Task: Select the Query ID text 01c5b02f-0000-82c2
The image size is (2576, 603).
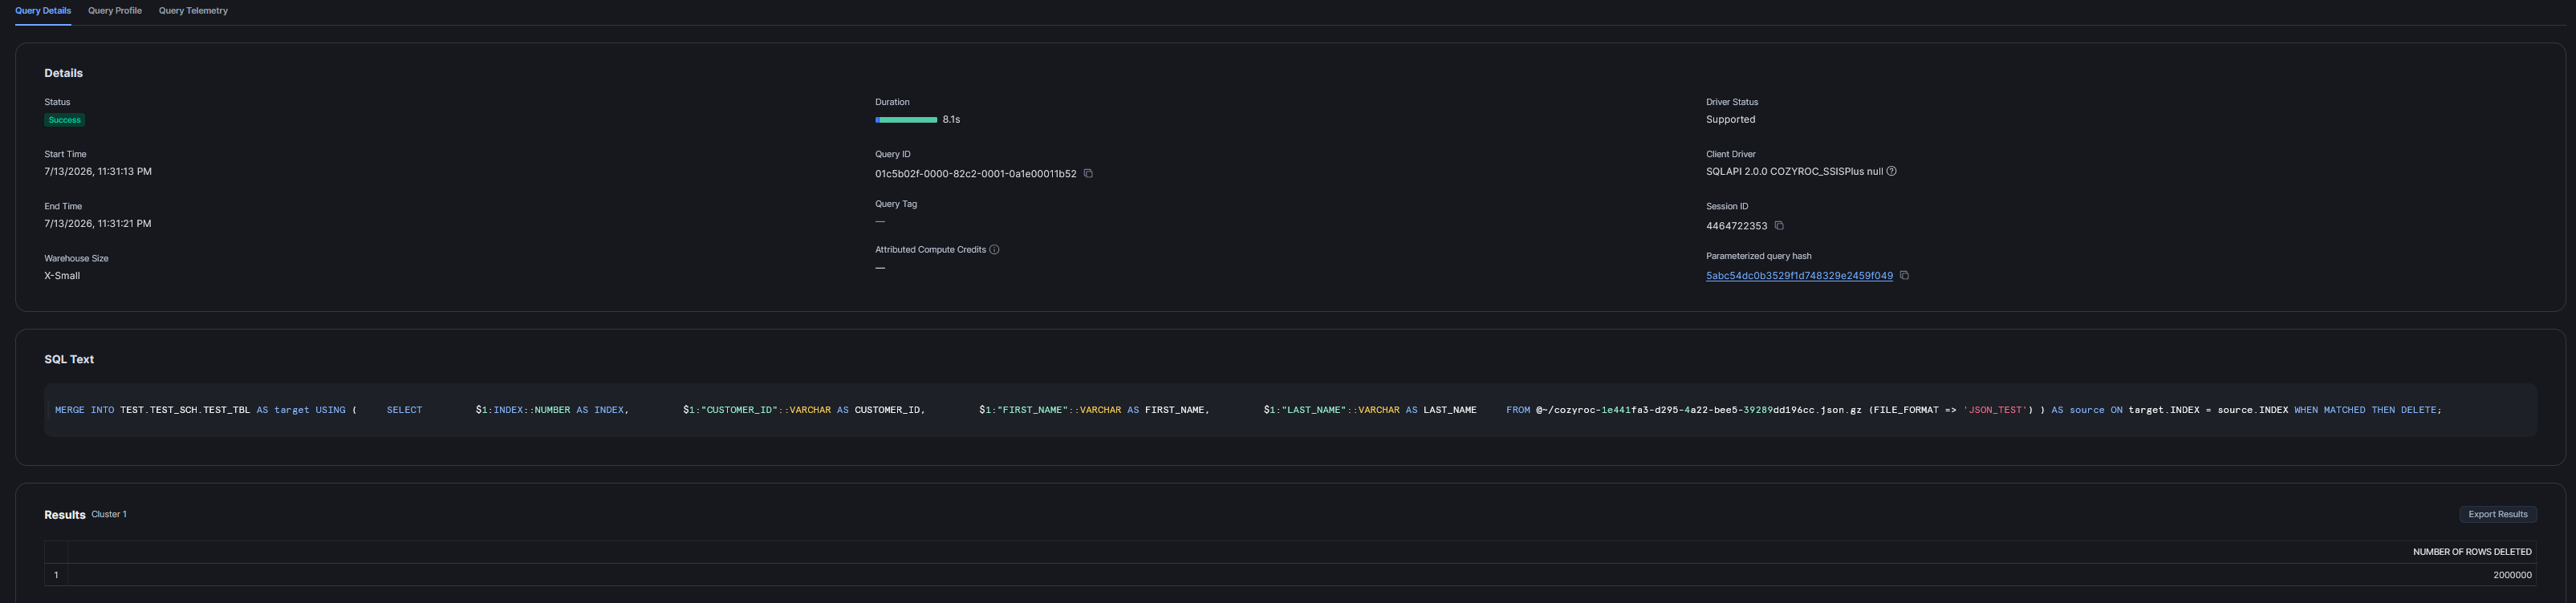Action: pos(975,174)
